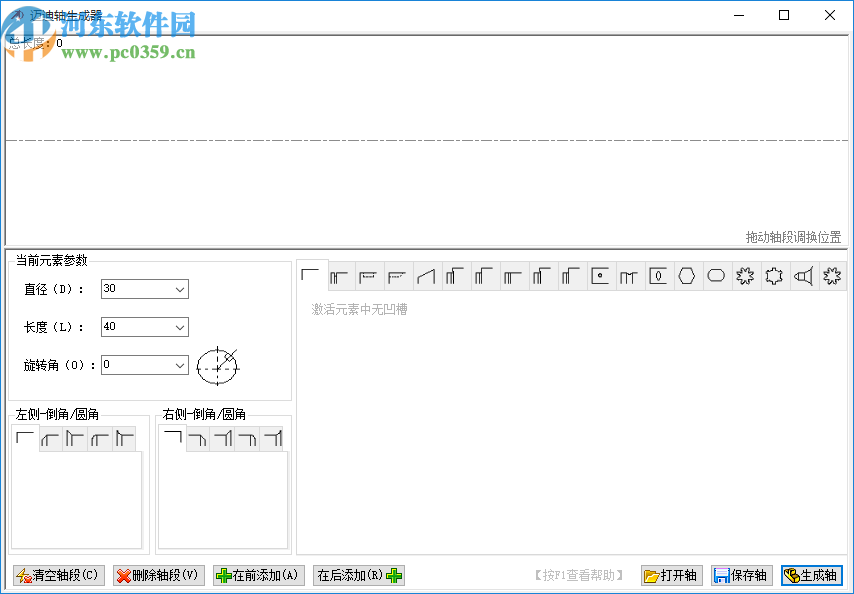Viewport: 854px width, 594px height.
Task: Open the square-with-center-dot cross hole tab
Action: coord(600,277)
